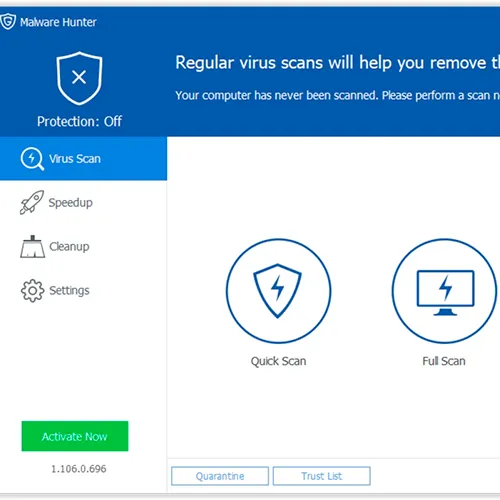Open the Virus Scan tab label
Image resolution: width=500 pixels, height=500 pixels.
coord(75,159)
